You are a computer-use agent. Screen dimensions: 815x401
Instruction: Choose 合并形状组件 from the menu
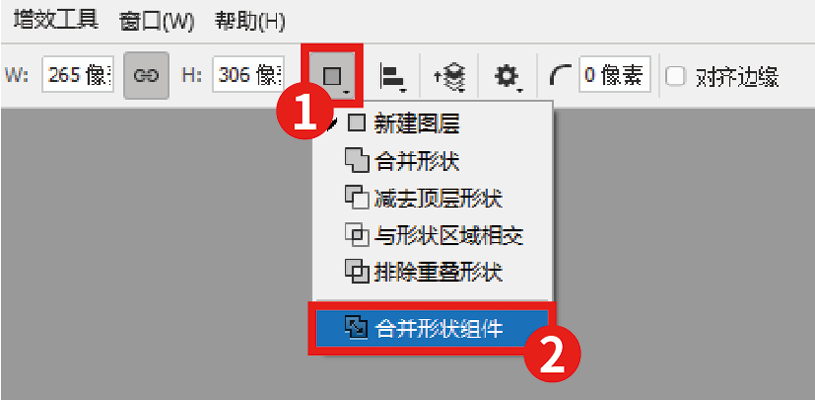click(x=432, y=328)
